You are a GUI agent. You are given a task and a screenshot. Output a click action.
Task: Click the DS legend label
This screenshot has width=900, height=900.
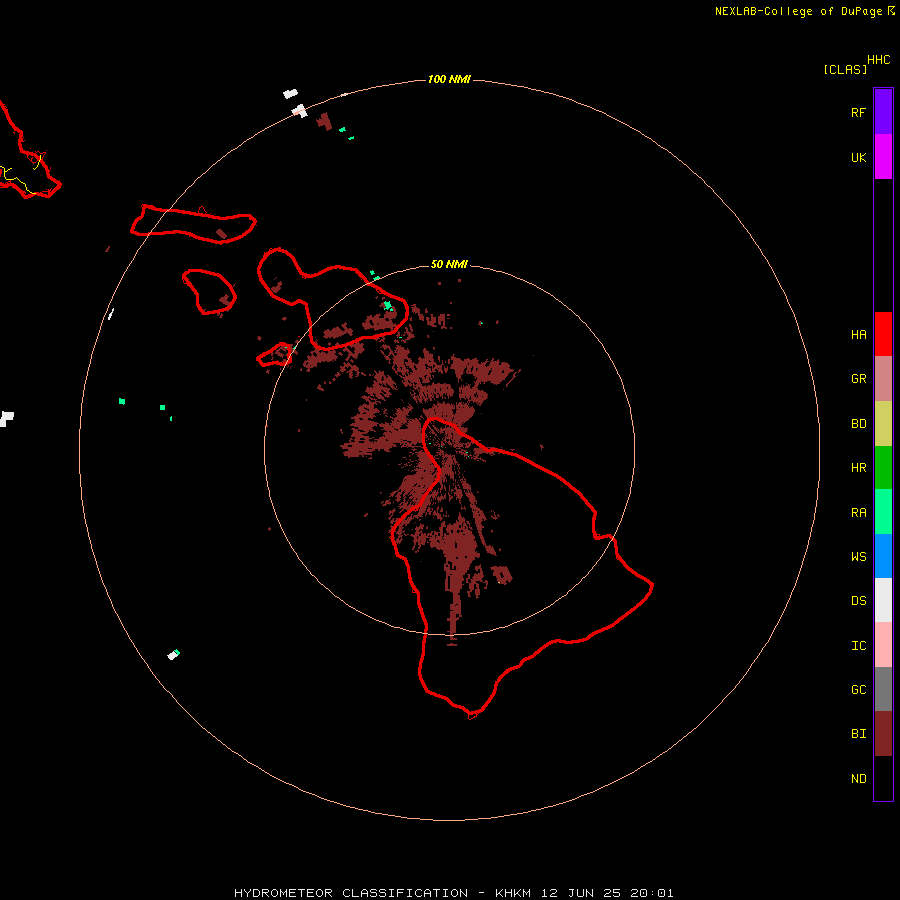(x=858, y=601)
